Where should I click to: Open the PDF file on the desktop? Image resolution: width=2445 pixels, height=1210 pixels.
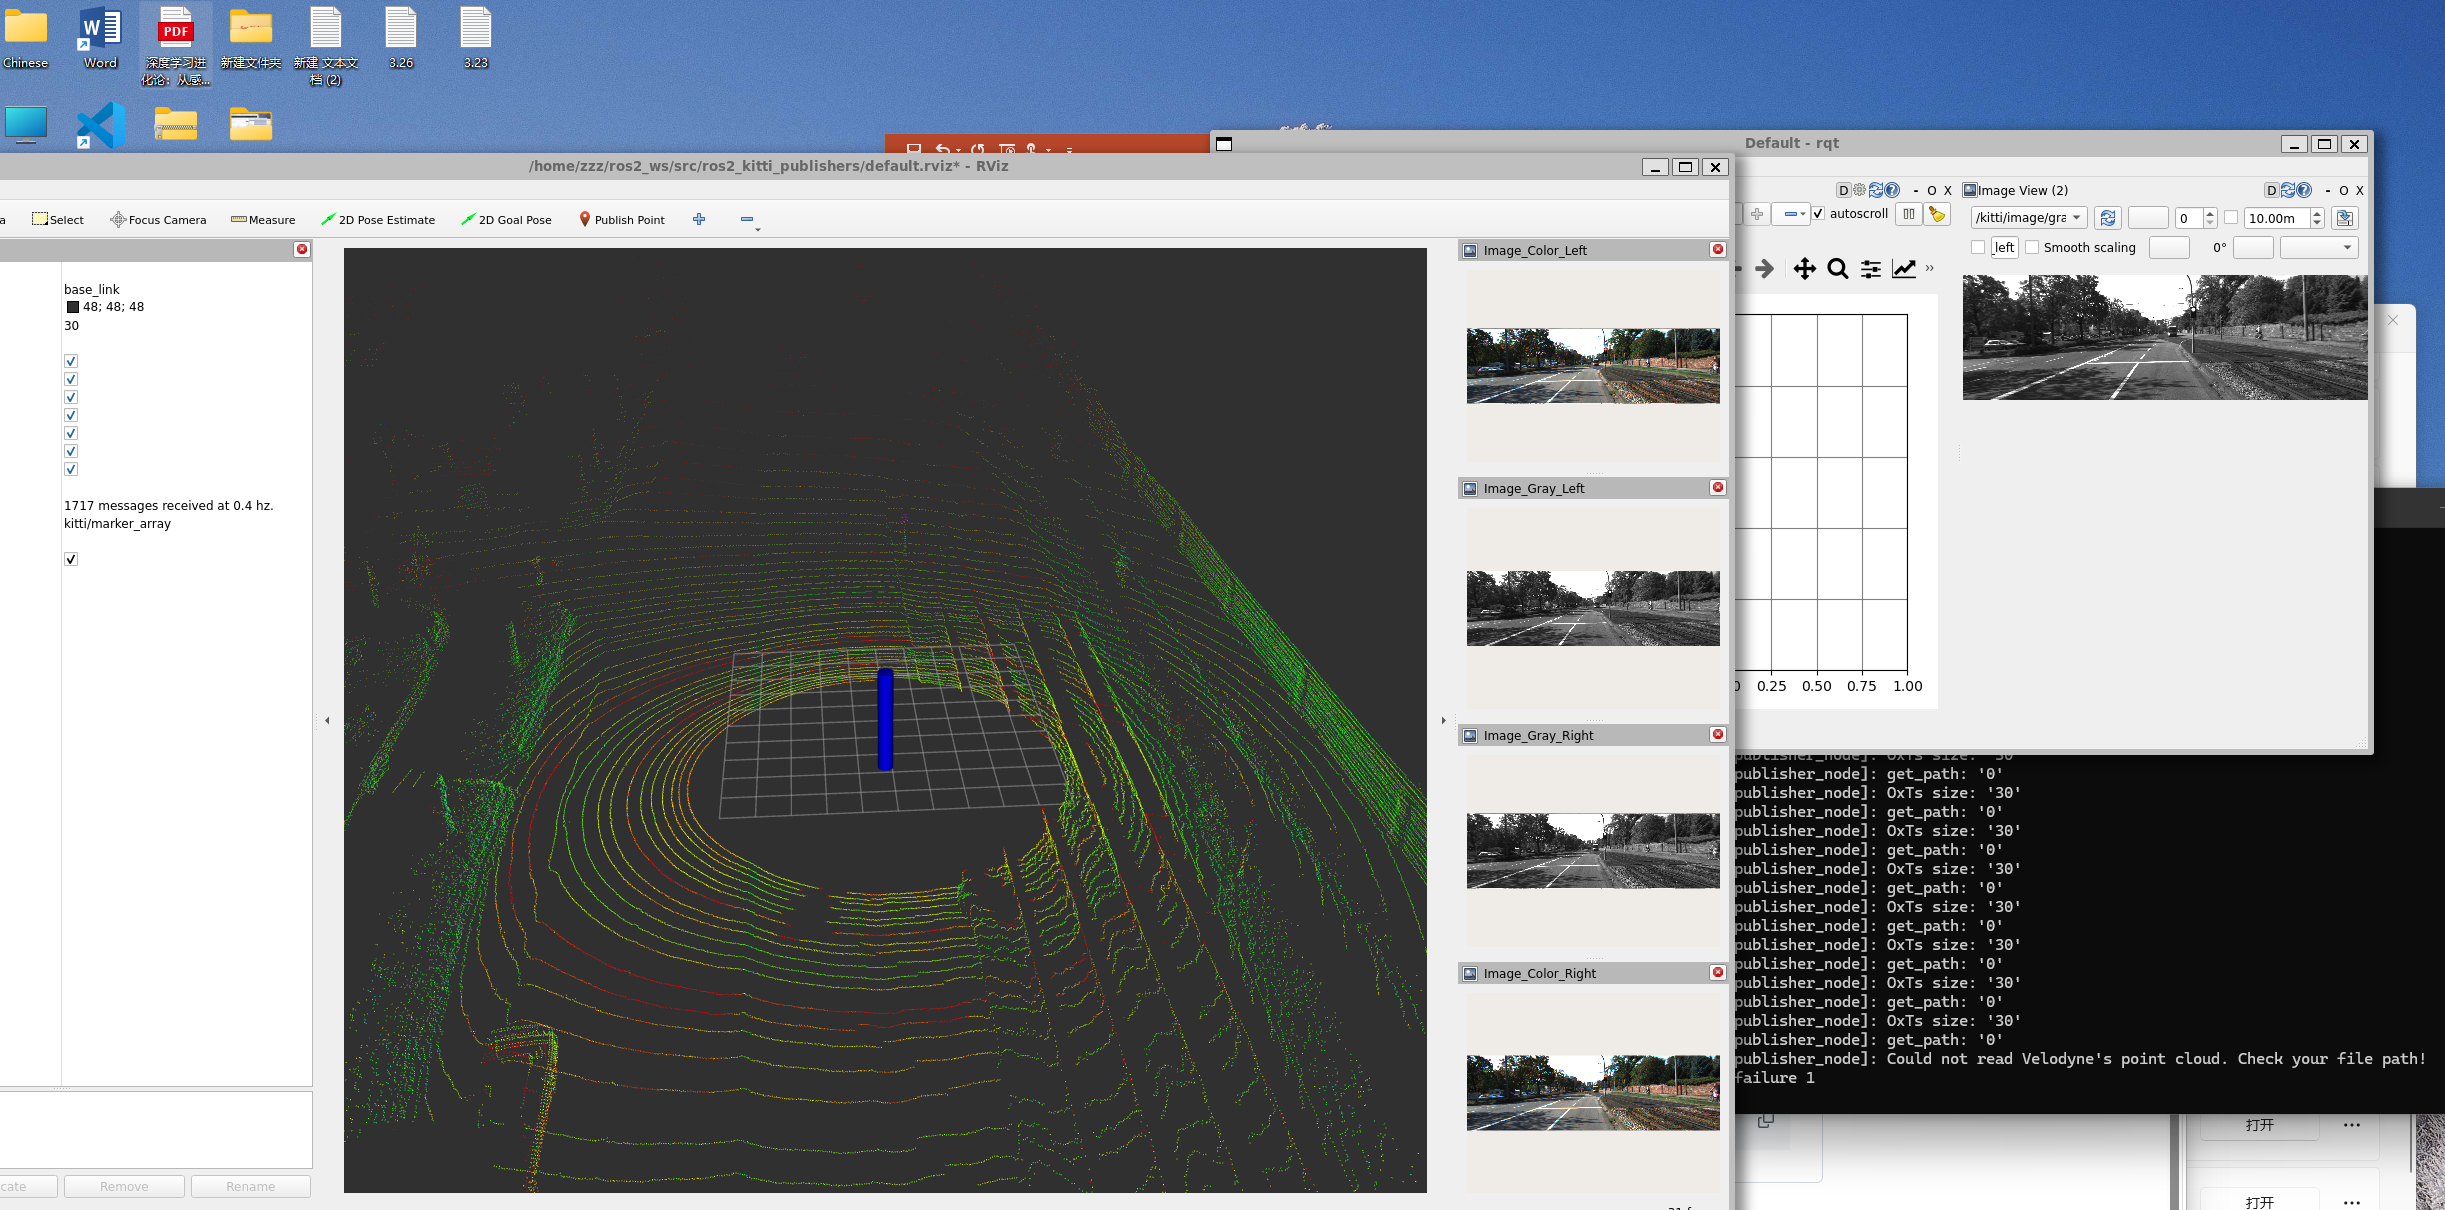pos(176,45)
